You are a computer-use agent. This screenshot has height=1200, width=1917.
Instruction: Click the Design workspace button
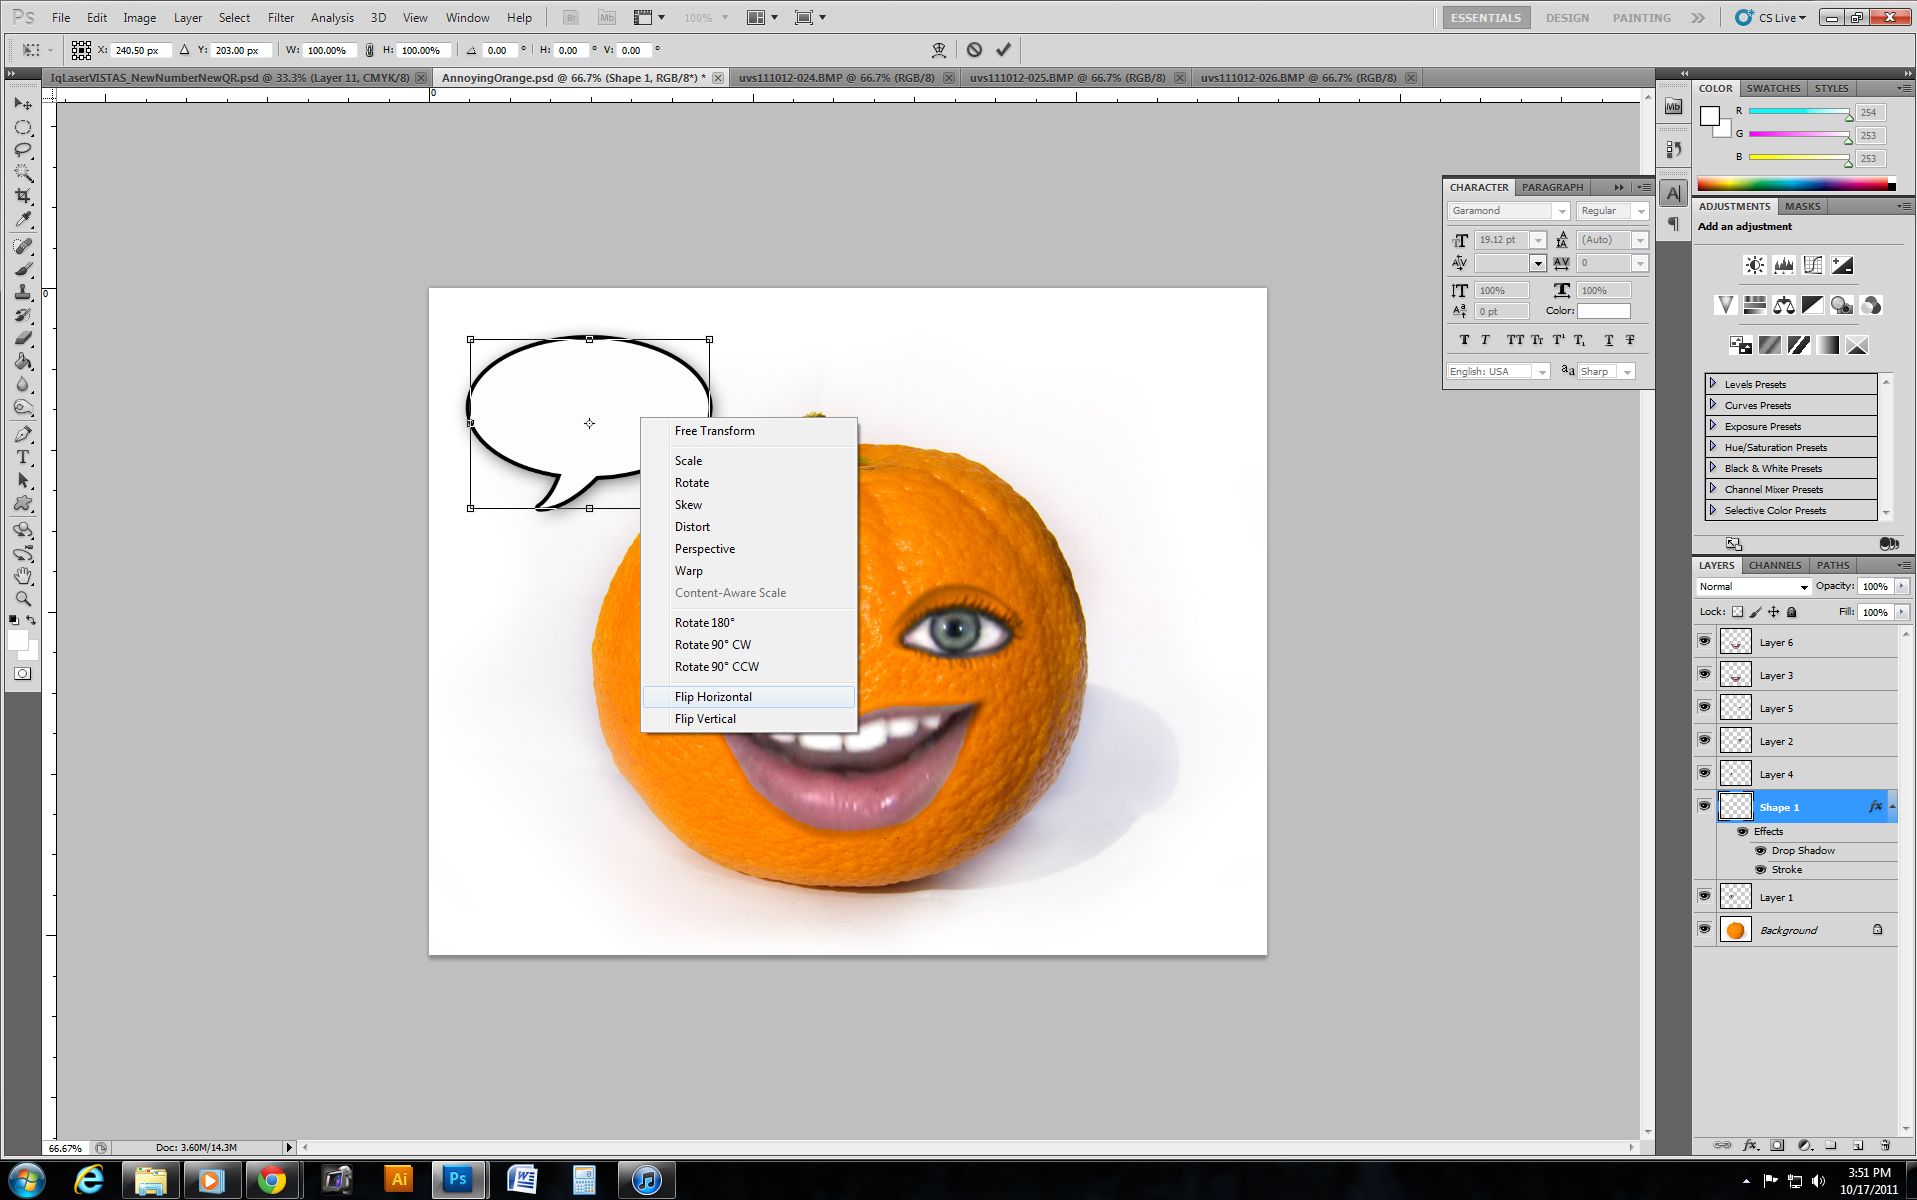1566,18
